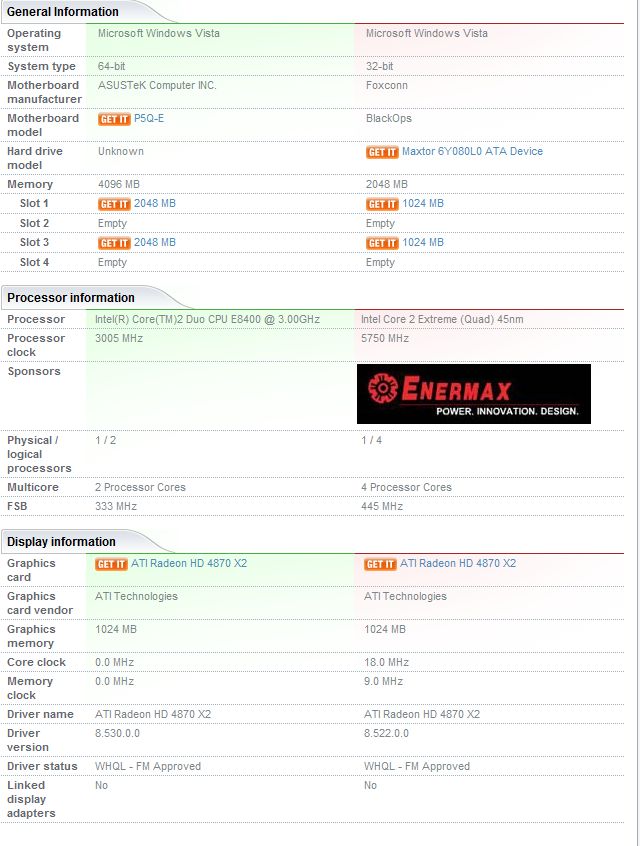Viewport: 640px width, 846px height.
Task: Open the Slot 1 2048 MB memory link
Action: (x=155, y=203)
